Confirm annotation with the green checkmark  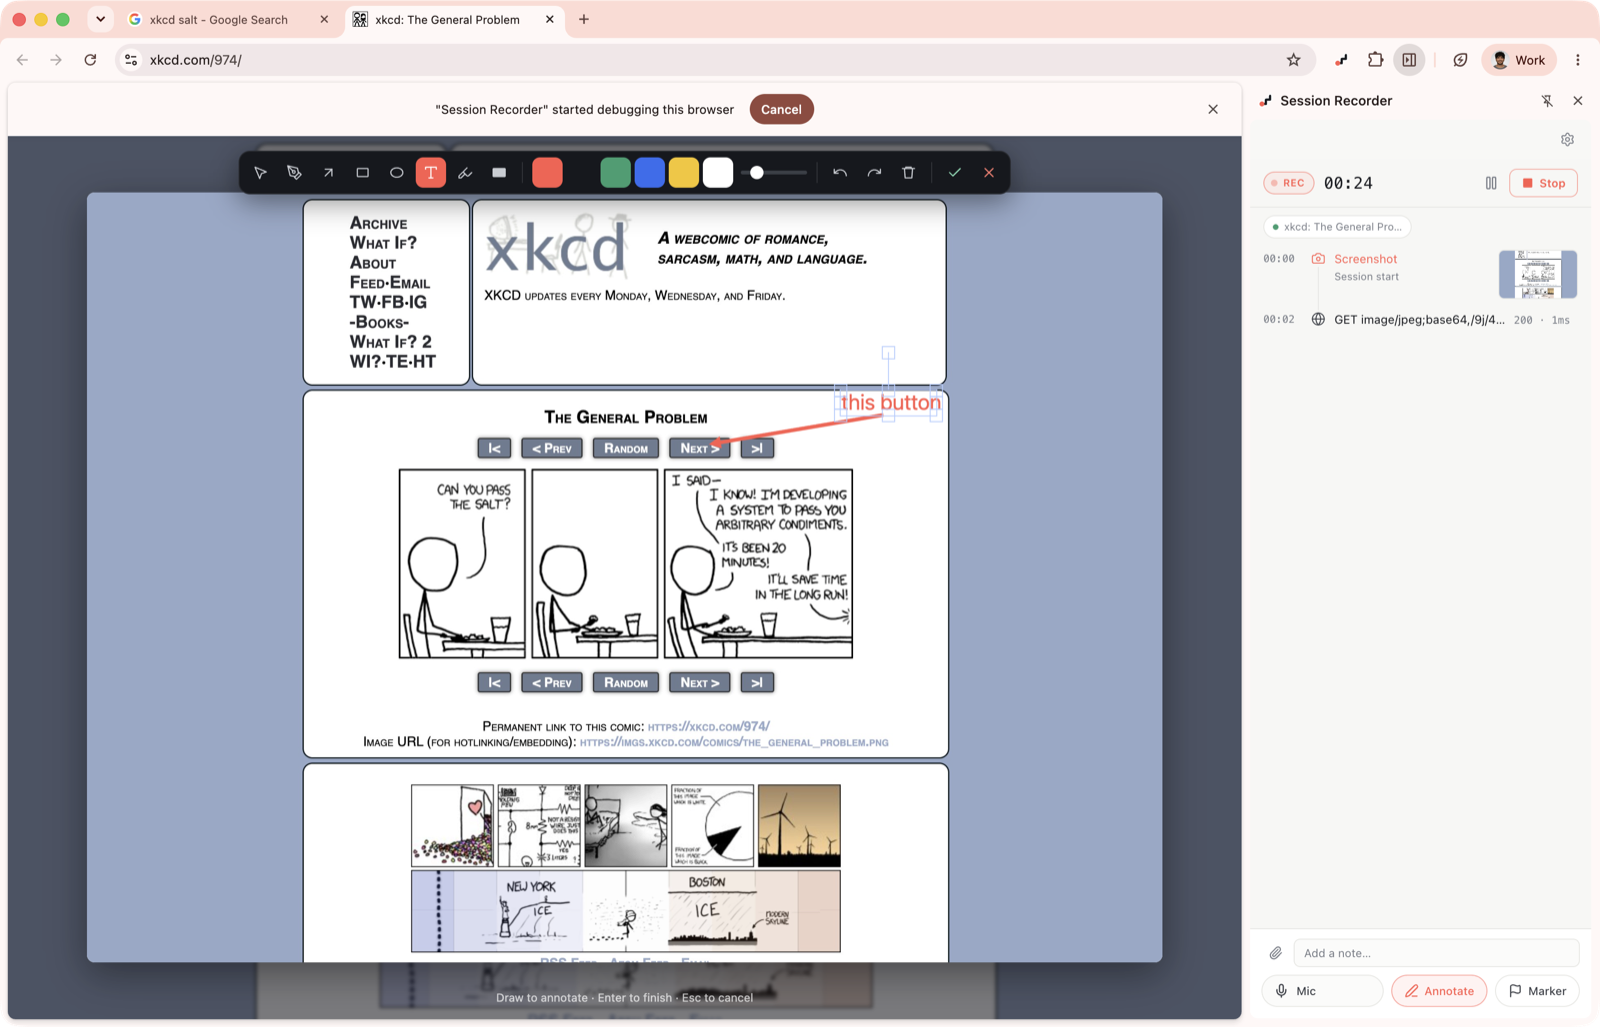point(955,173)
